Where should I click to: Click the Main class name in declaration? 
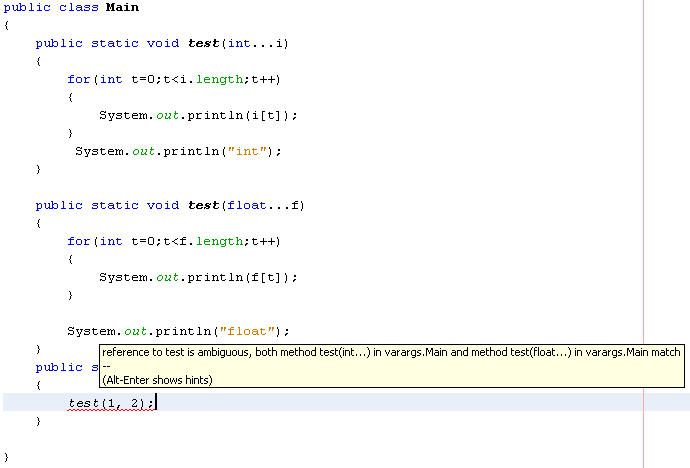click(122, 7)
